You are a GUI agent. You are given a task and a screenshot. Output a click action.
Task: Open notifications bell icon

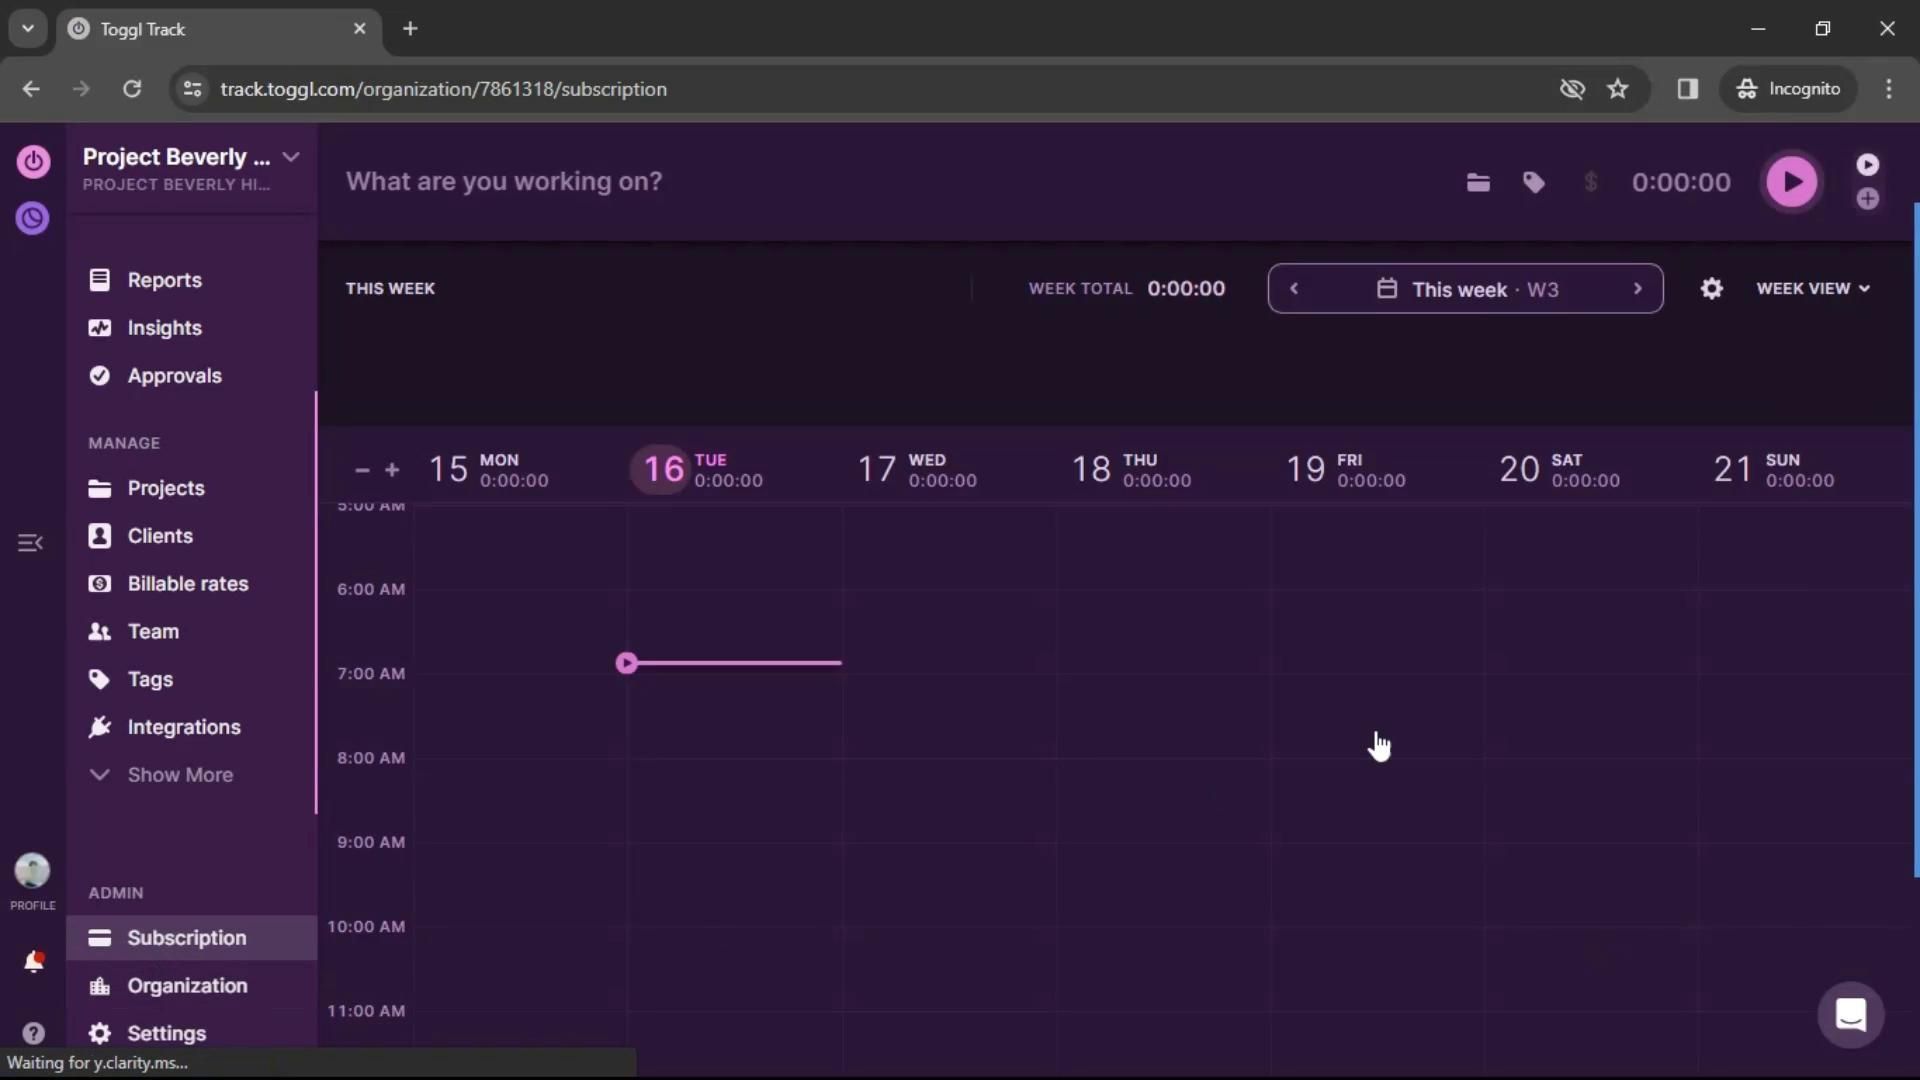[x=33, y=962]
